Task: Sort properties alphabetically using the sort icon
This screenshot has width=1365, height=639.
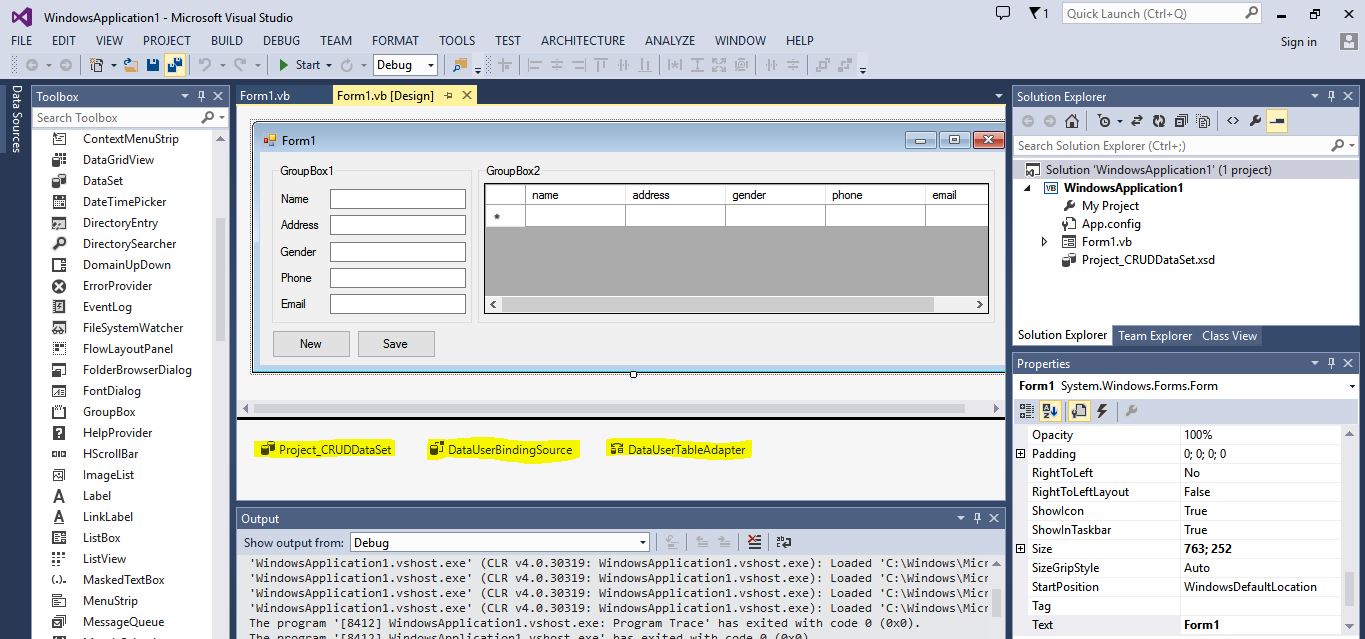Action: click(x=1050, y=411)
